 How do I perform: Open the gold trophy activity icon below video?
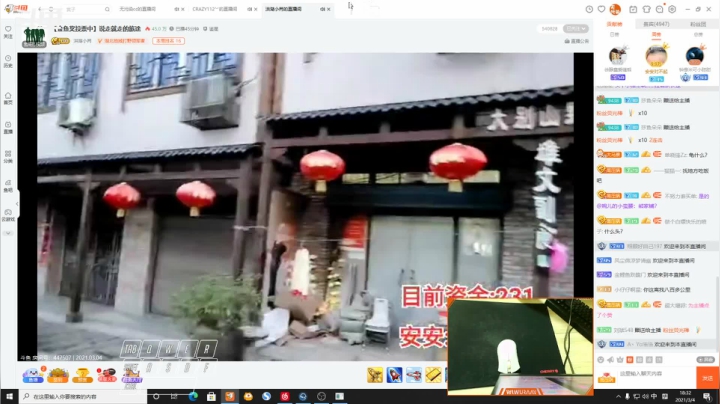(82, 375)
